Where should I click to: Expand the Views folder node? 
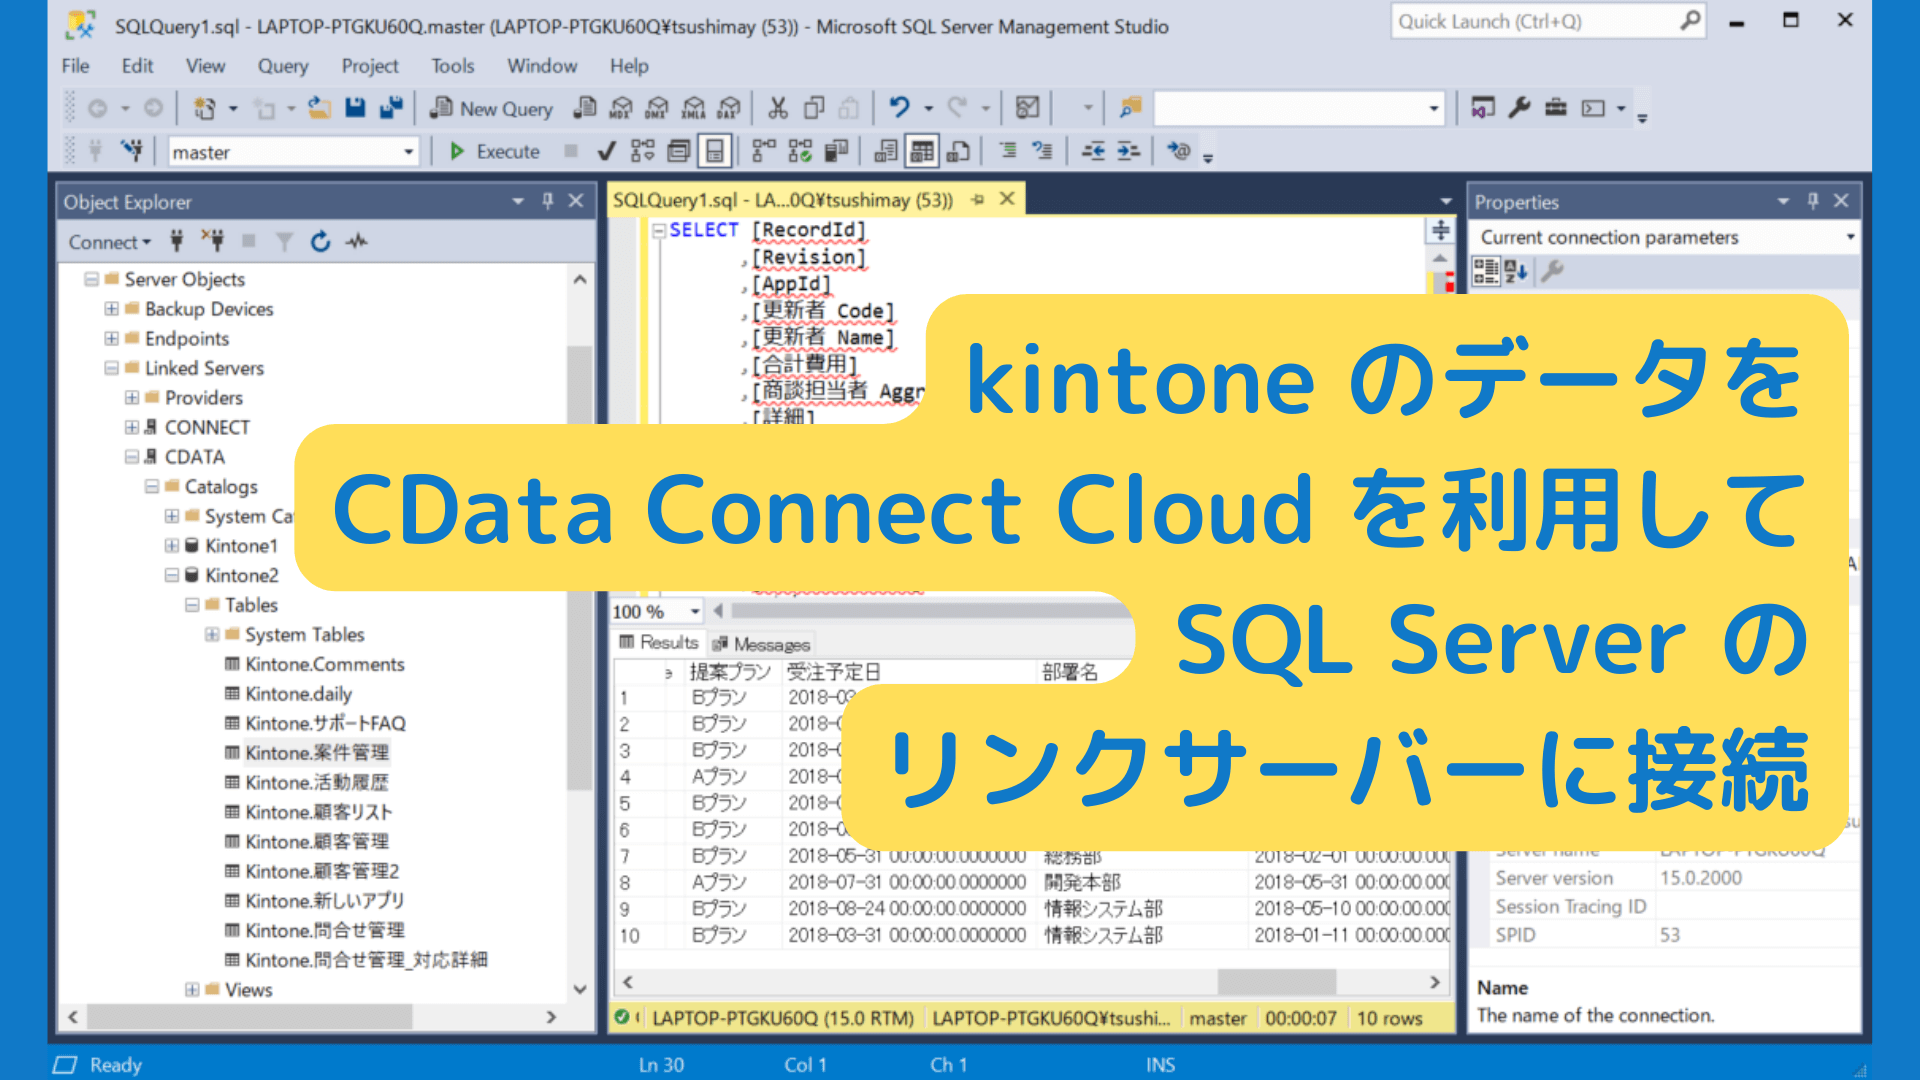click(x=192, y=990)
